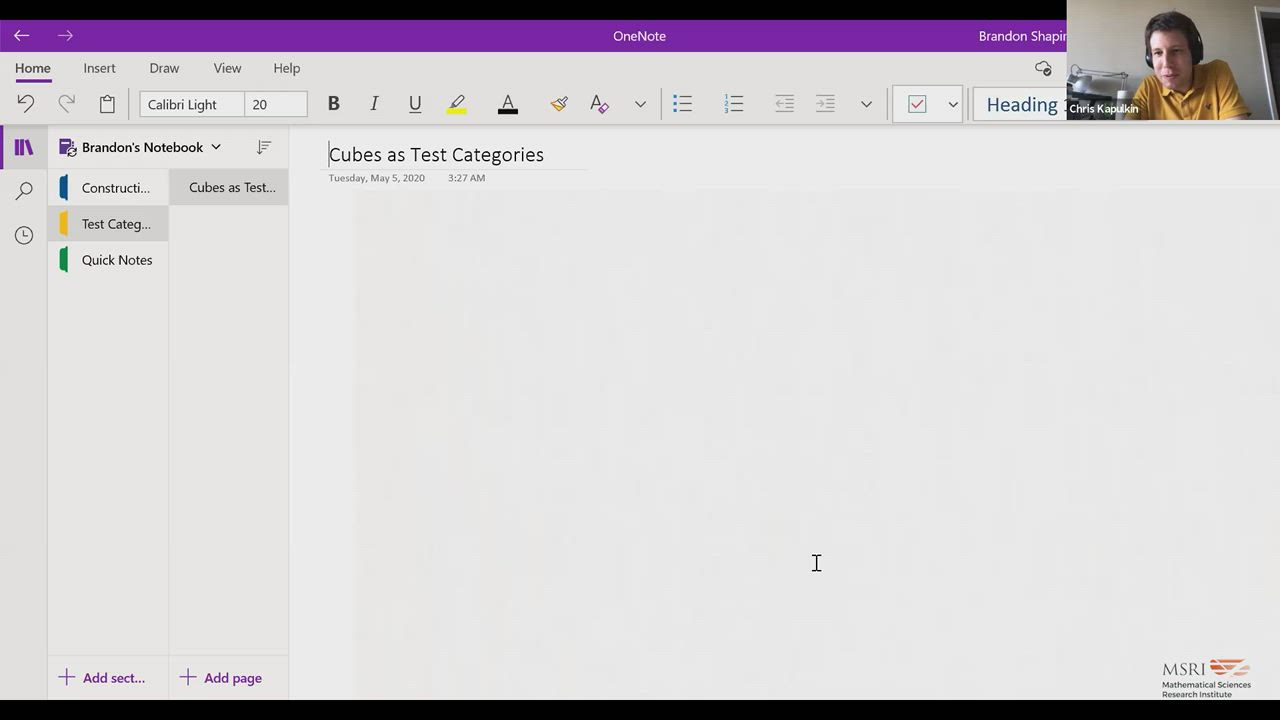Open the Home tab

pos(33,68)
